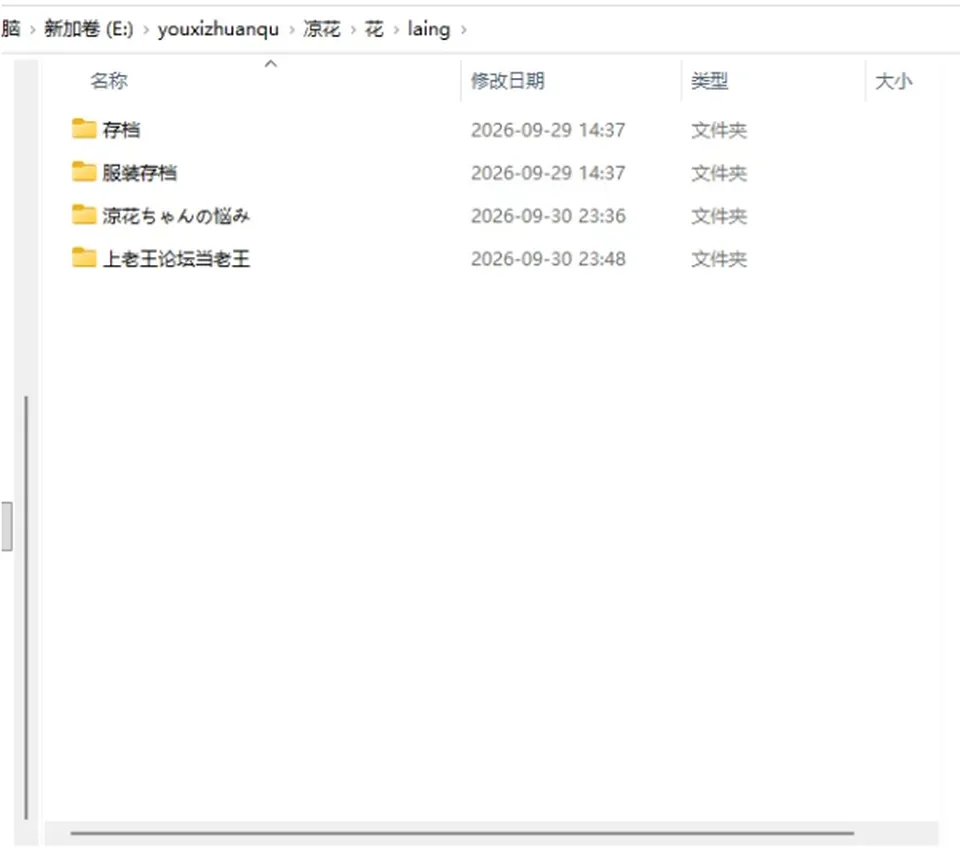This screenshot has width=960, height=855.
Task: Click the 文件夹 type of 上老王论坛当老王 row
Action: (719, 258)
